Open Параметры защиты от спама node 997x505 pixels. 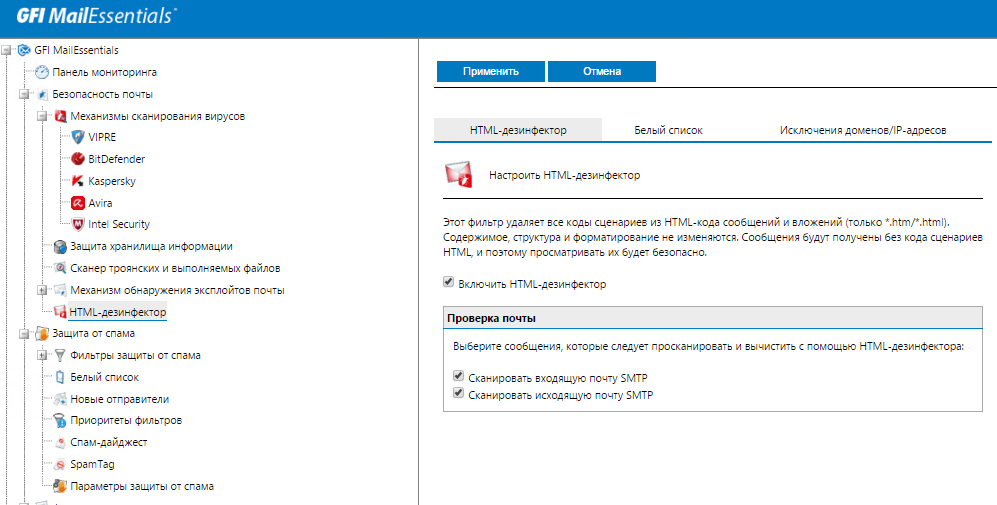142,487
